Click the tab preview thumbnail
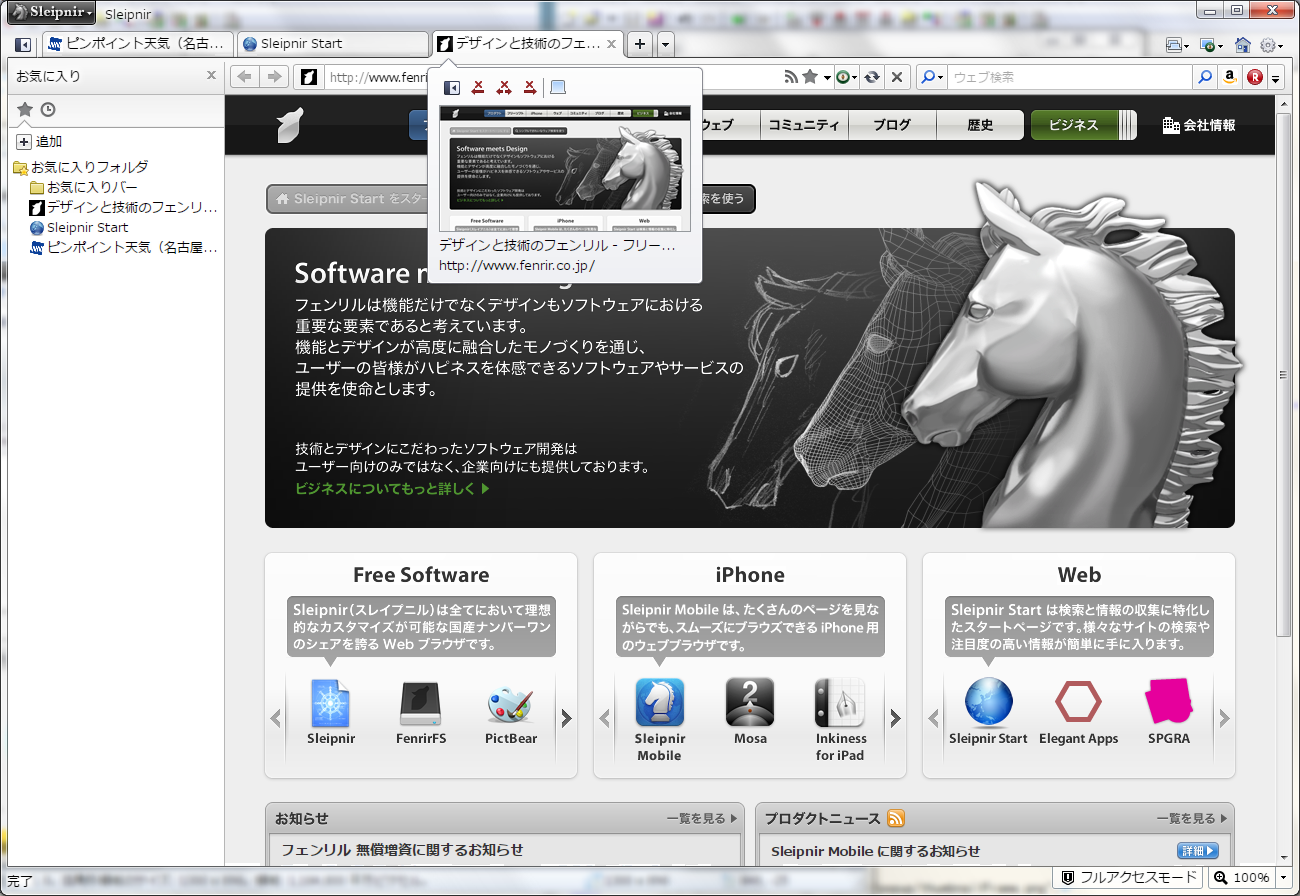The image size is (1300, 896). click(x=564, y=168)
